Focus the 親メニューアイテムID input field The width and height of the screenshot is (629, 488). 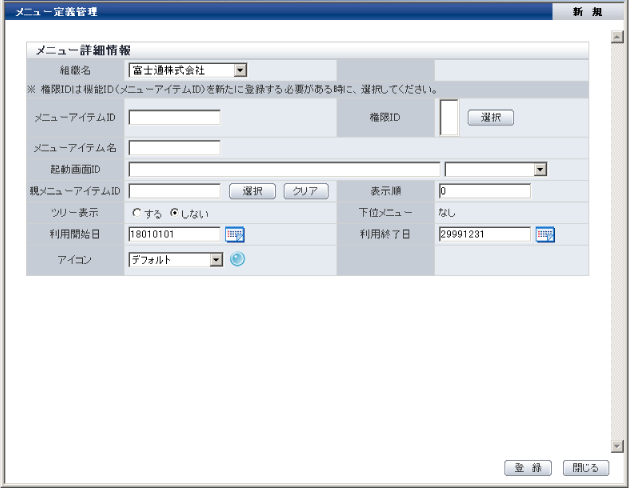click(x=174, y=191)
